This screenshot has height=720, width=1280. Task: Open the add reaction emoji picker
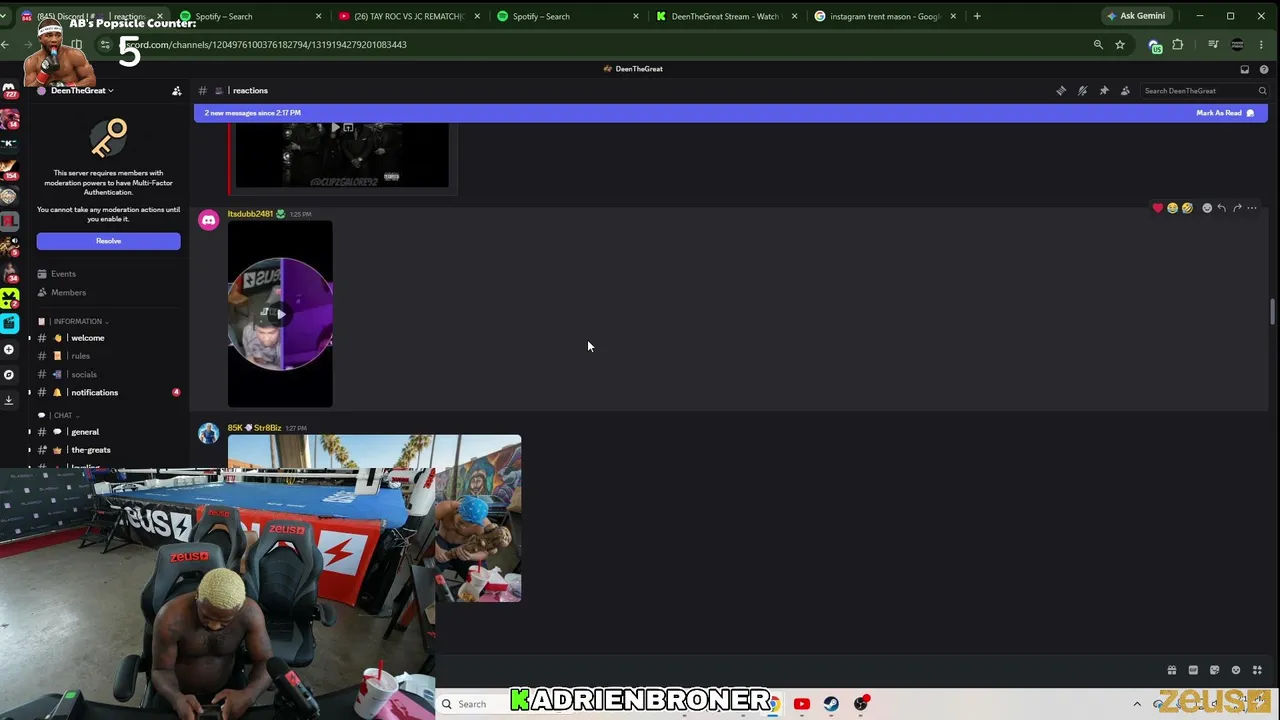[1207, 208]
